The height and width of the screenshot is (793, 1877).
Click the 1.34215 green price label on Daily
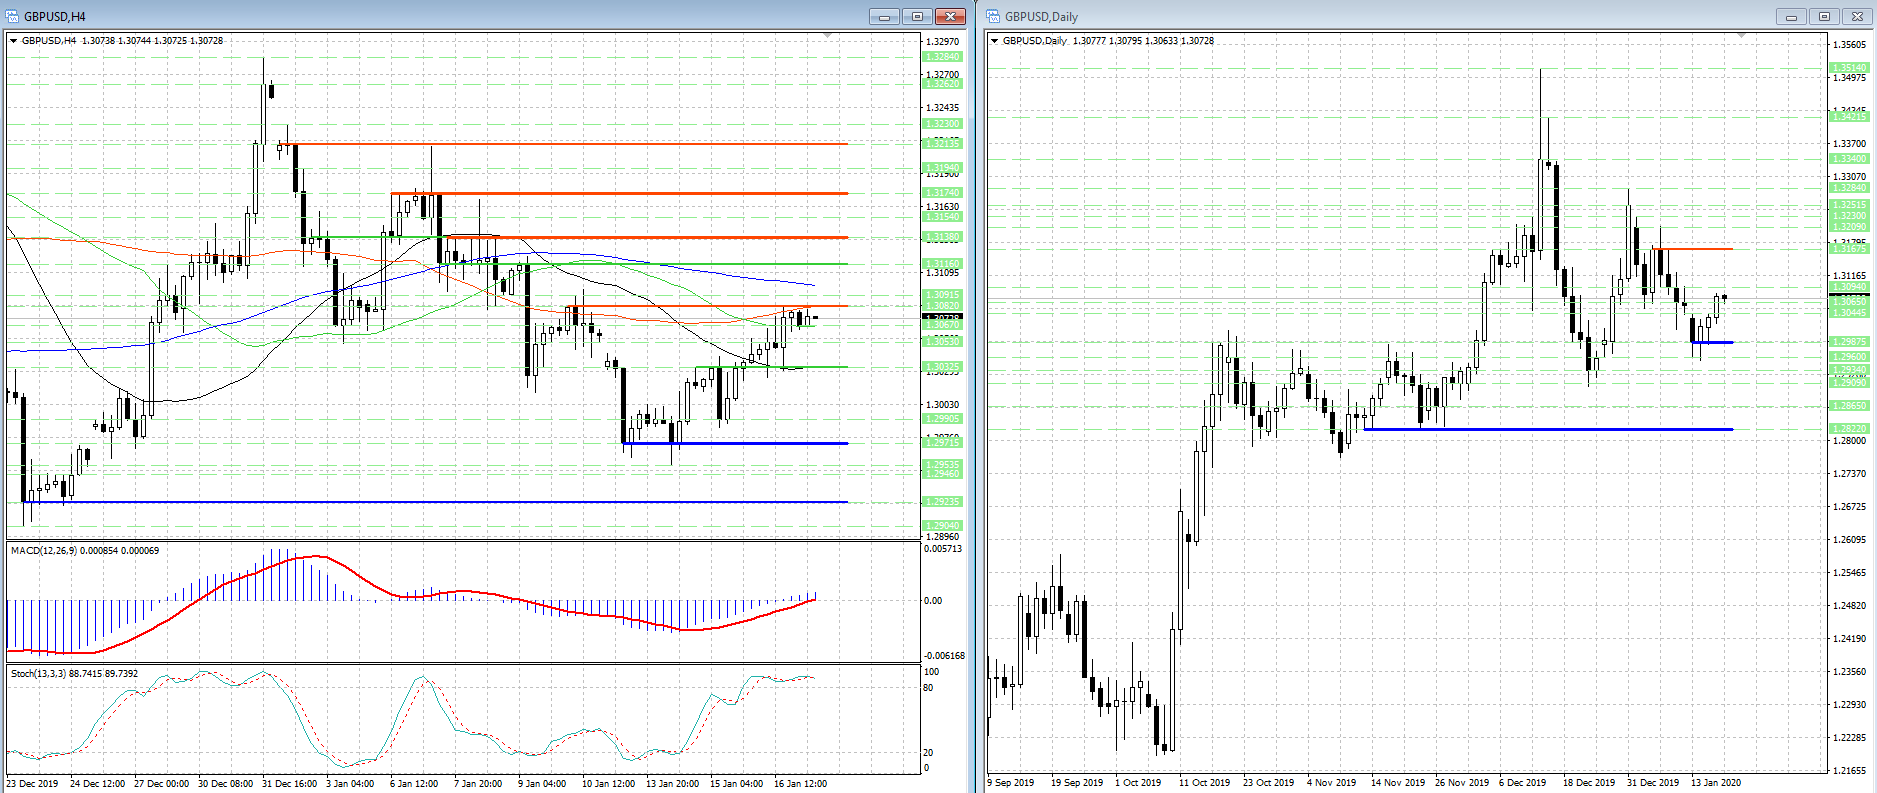point(1849,117)
